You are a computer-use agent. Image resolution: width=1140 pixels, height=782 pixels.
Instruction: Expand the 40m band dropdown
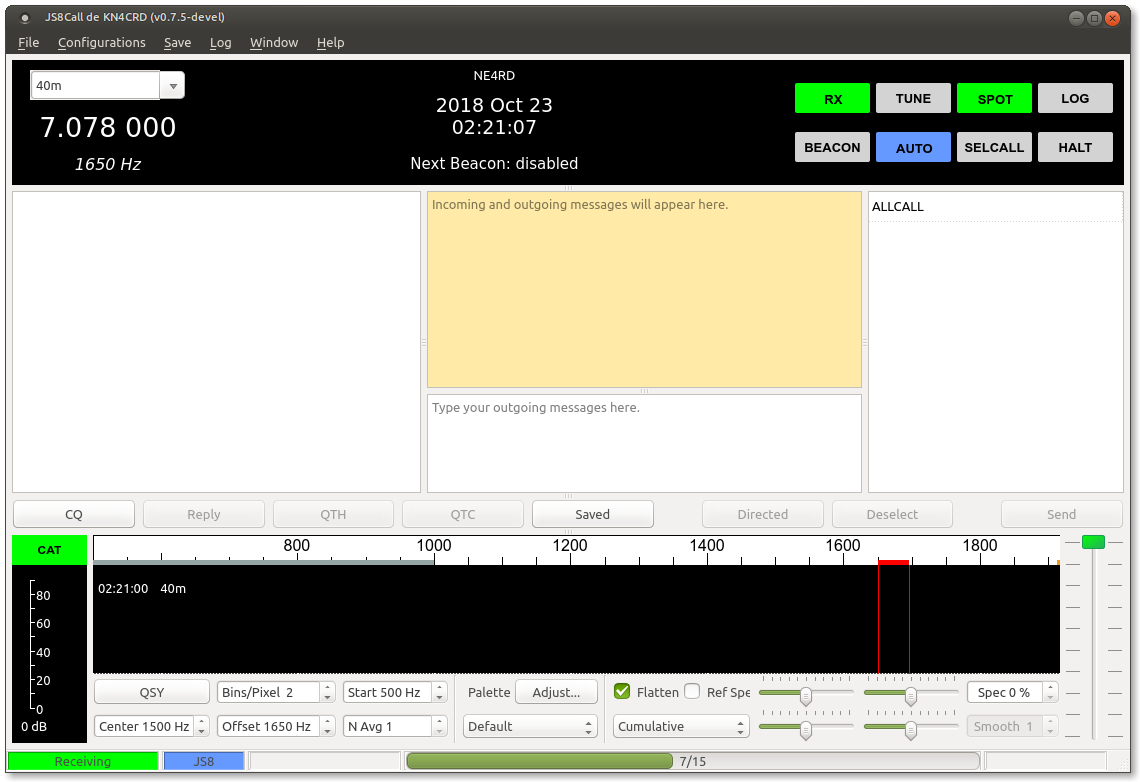[x=173, y=86]
